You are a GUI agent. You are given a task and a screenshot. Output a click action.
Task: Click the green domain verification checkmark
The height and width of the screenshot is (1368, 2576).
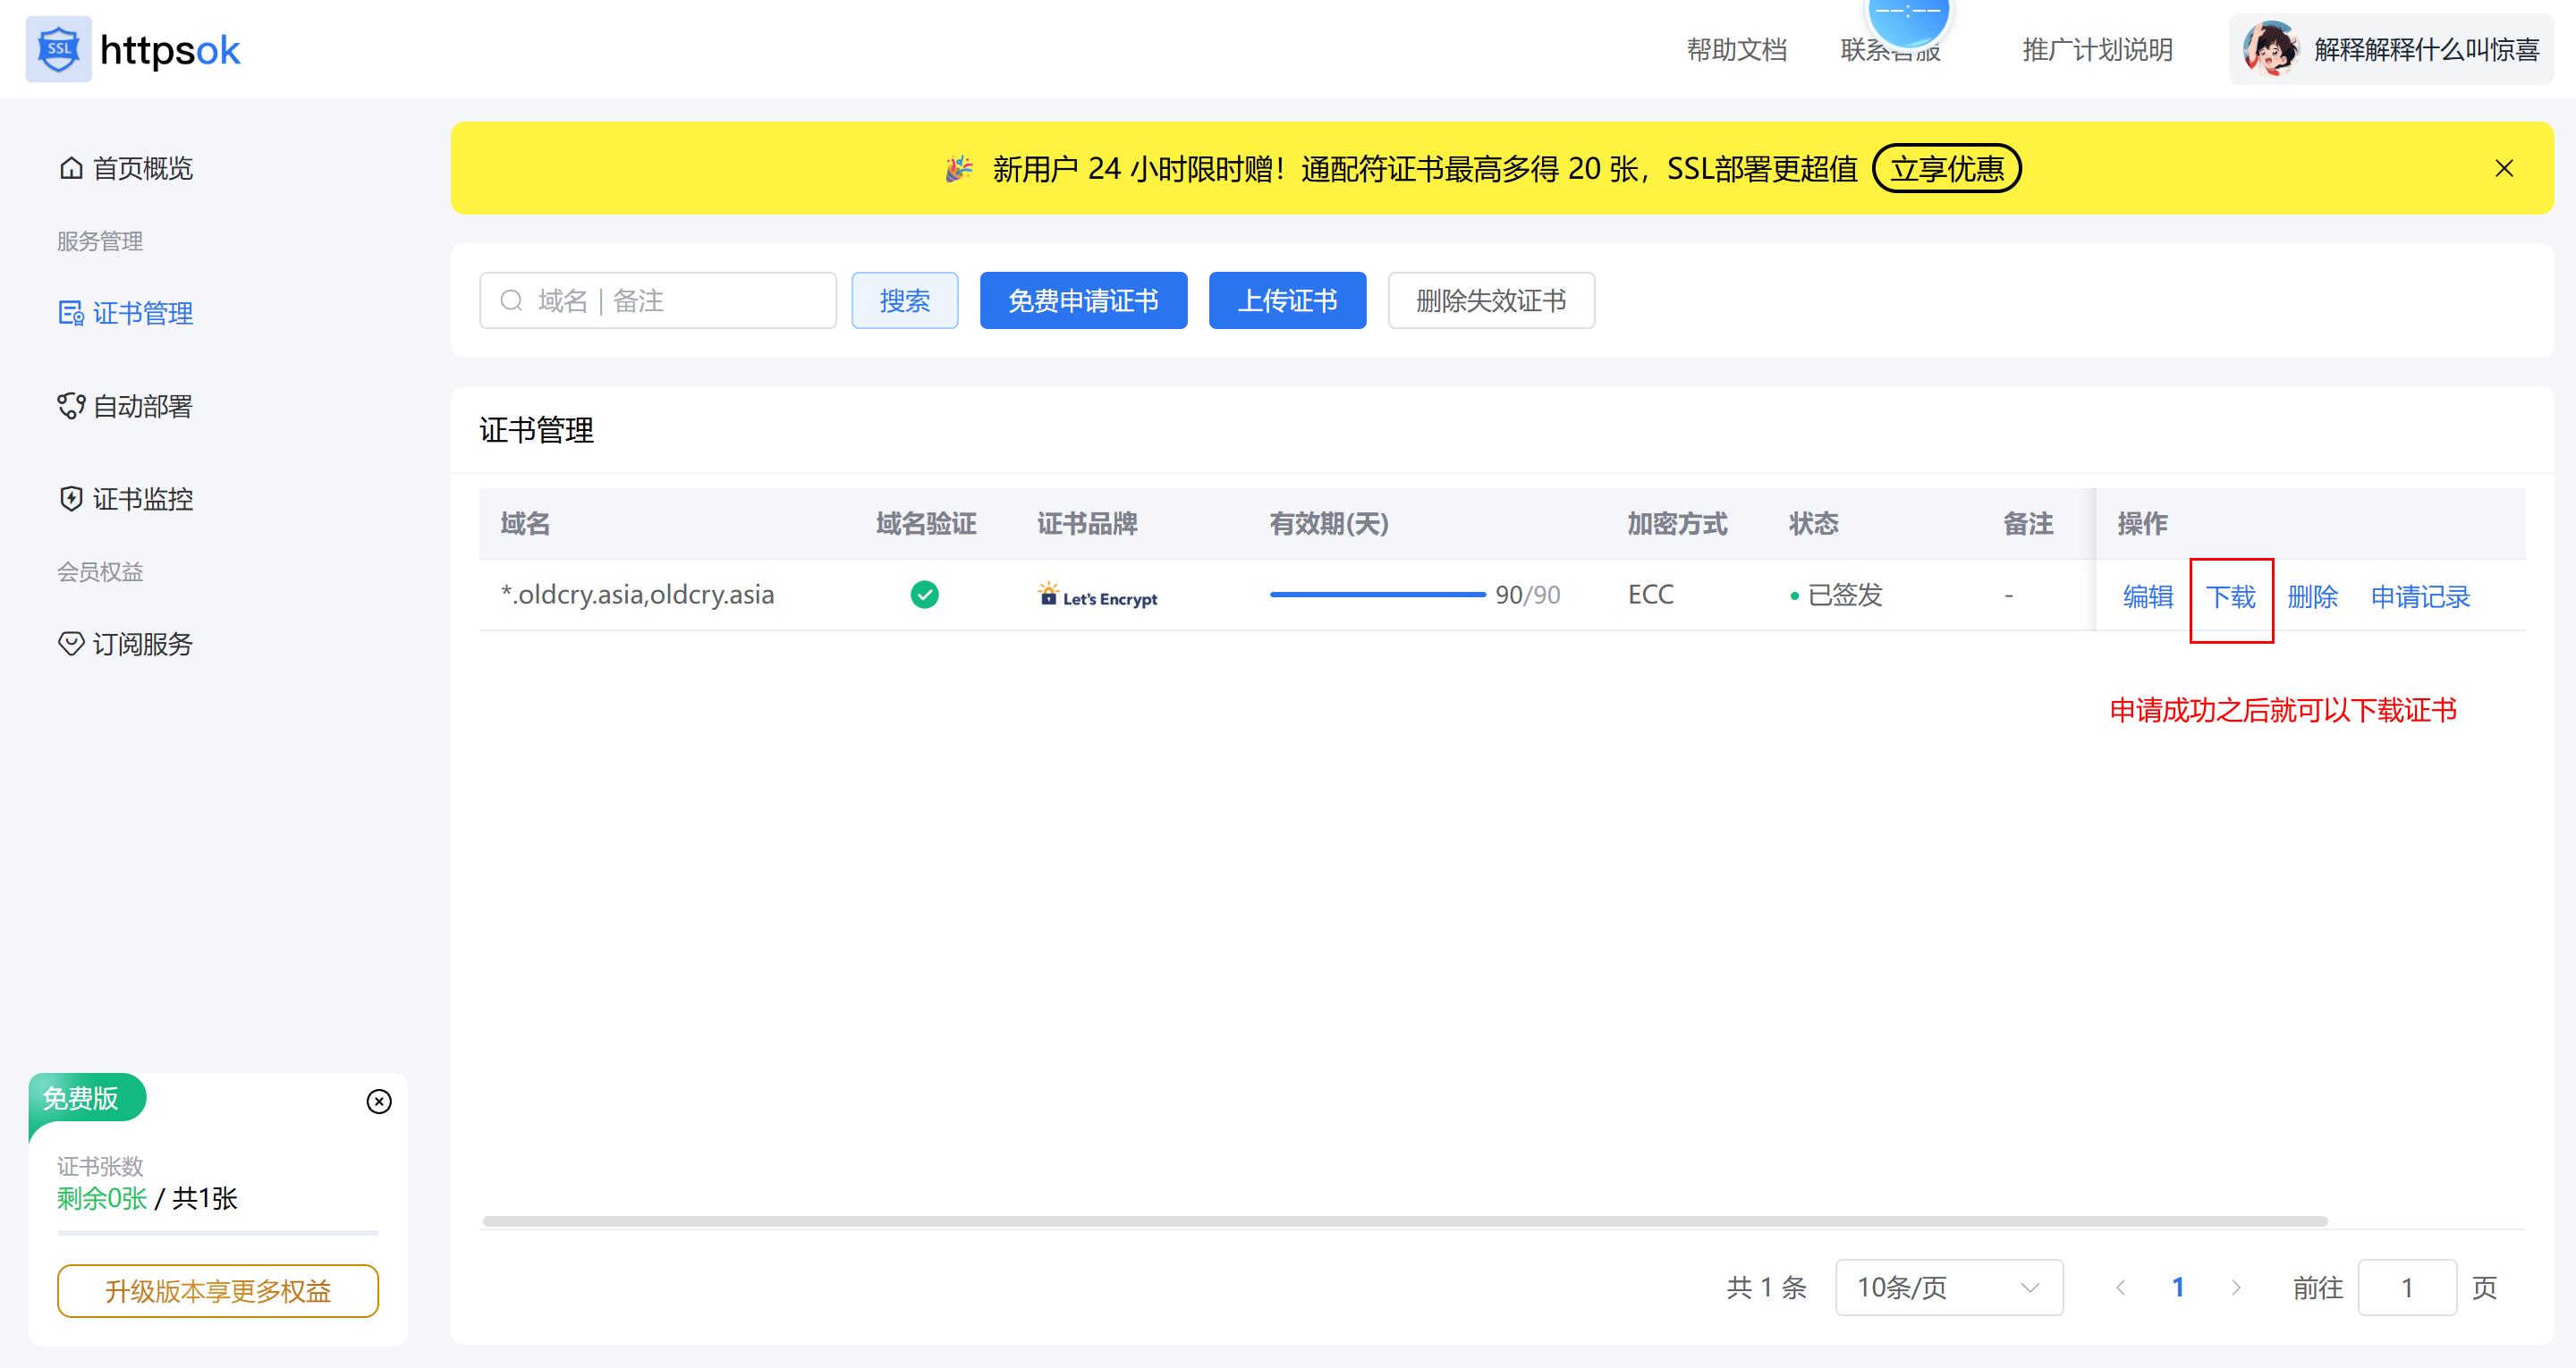pyautogui.click(x=924, y=595)
